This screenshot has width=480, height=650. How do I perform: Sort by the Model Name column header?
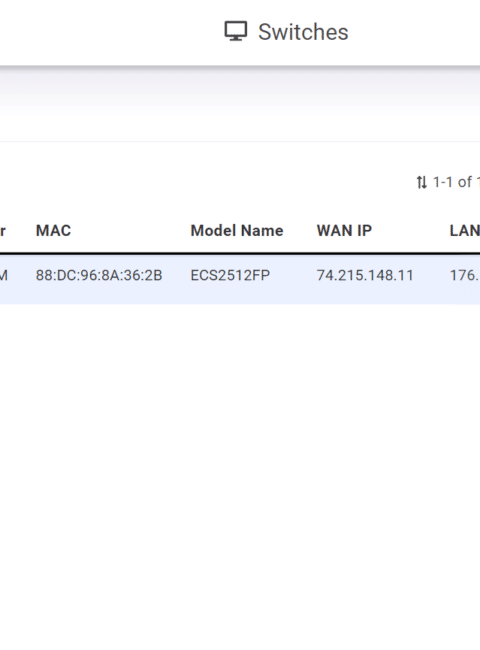(x=237, y=230)
